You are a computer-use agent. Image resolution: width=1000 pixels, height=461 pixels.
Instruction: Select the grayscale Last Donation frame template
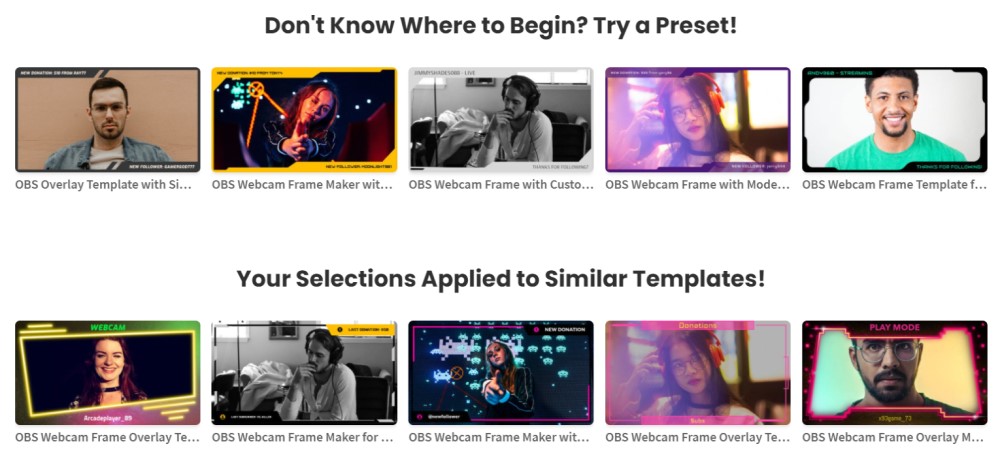304,373
